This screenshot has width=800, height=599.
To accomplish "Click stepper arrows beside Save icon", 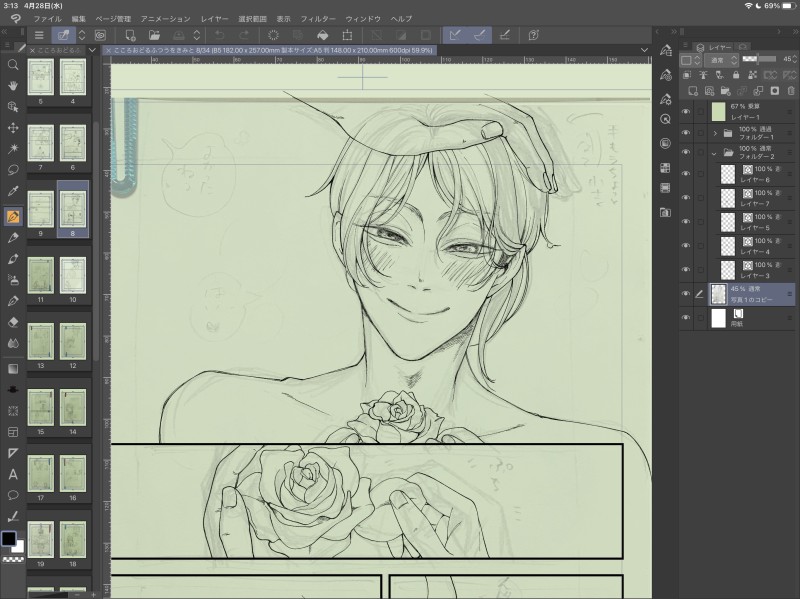I will (x=197, y=35).
